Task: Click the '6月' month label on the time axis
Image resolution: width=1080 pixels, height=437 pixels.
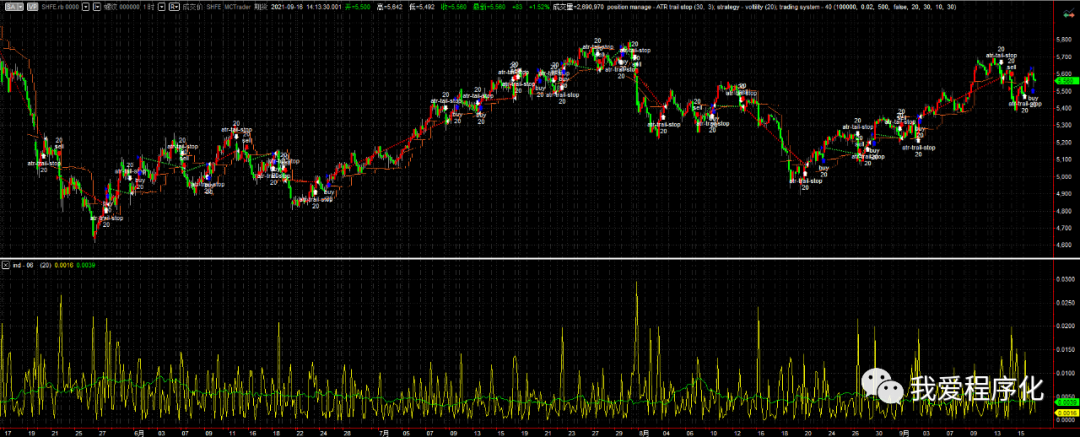Action: tap(139, 432)
